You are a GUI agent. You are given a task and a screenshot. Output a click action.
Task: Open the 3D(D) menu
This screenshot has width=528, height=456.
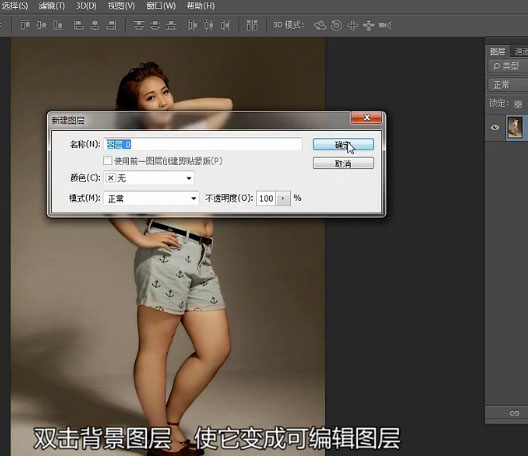pos(86,6)
